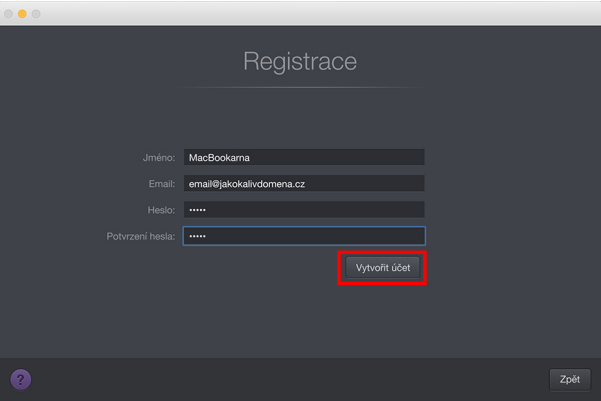Click the Registrace heading

point(300,62)
